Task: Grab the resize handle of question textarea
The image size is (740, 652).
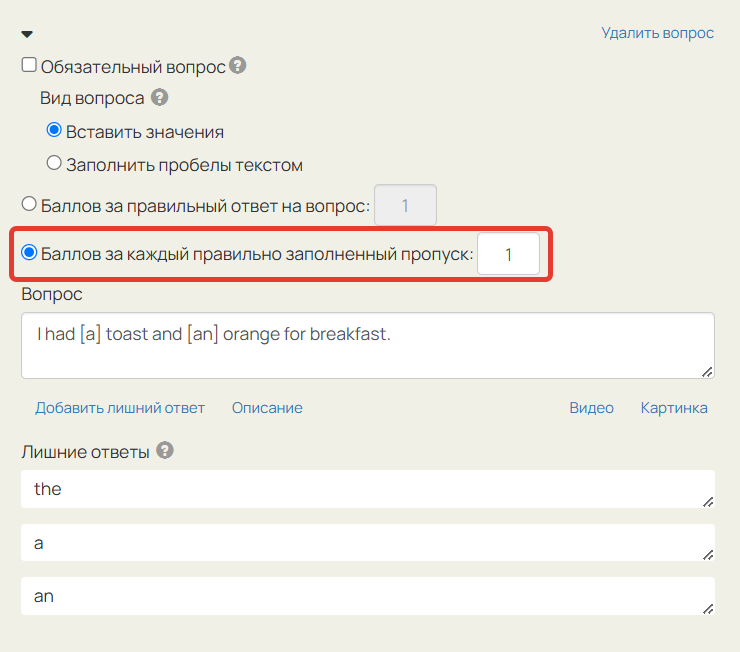Action: [706, 372]
